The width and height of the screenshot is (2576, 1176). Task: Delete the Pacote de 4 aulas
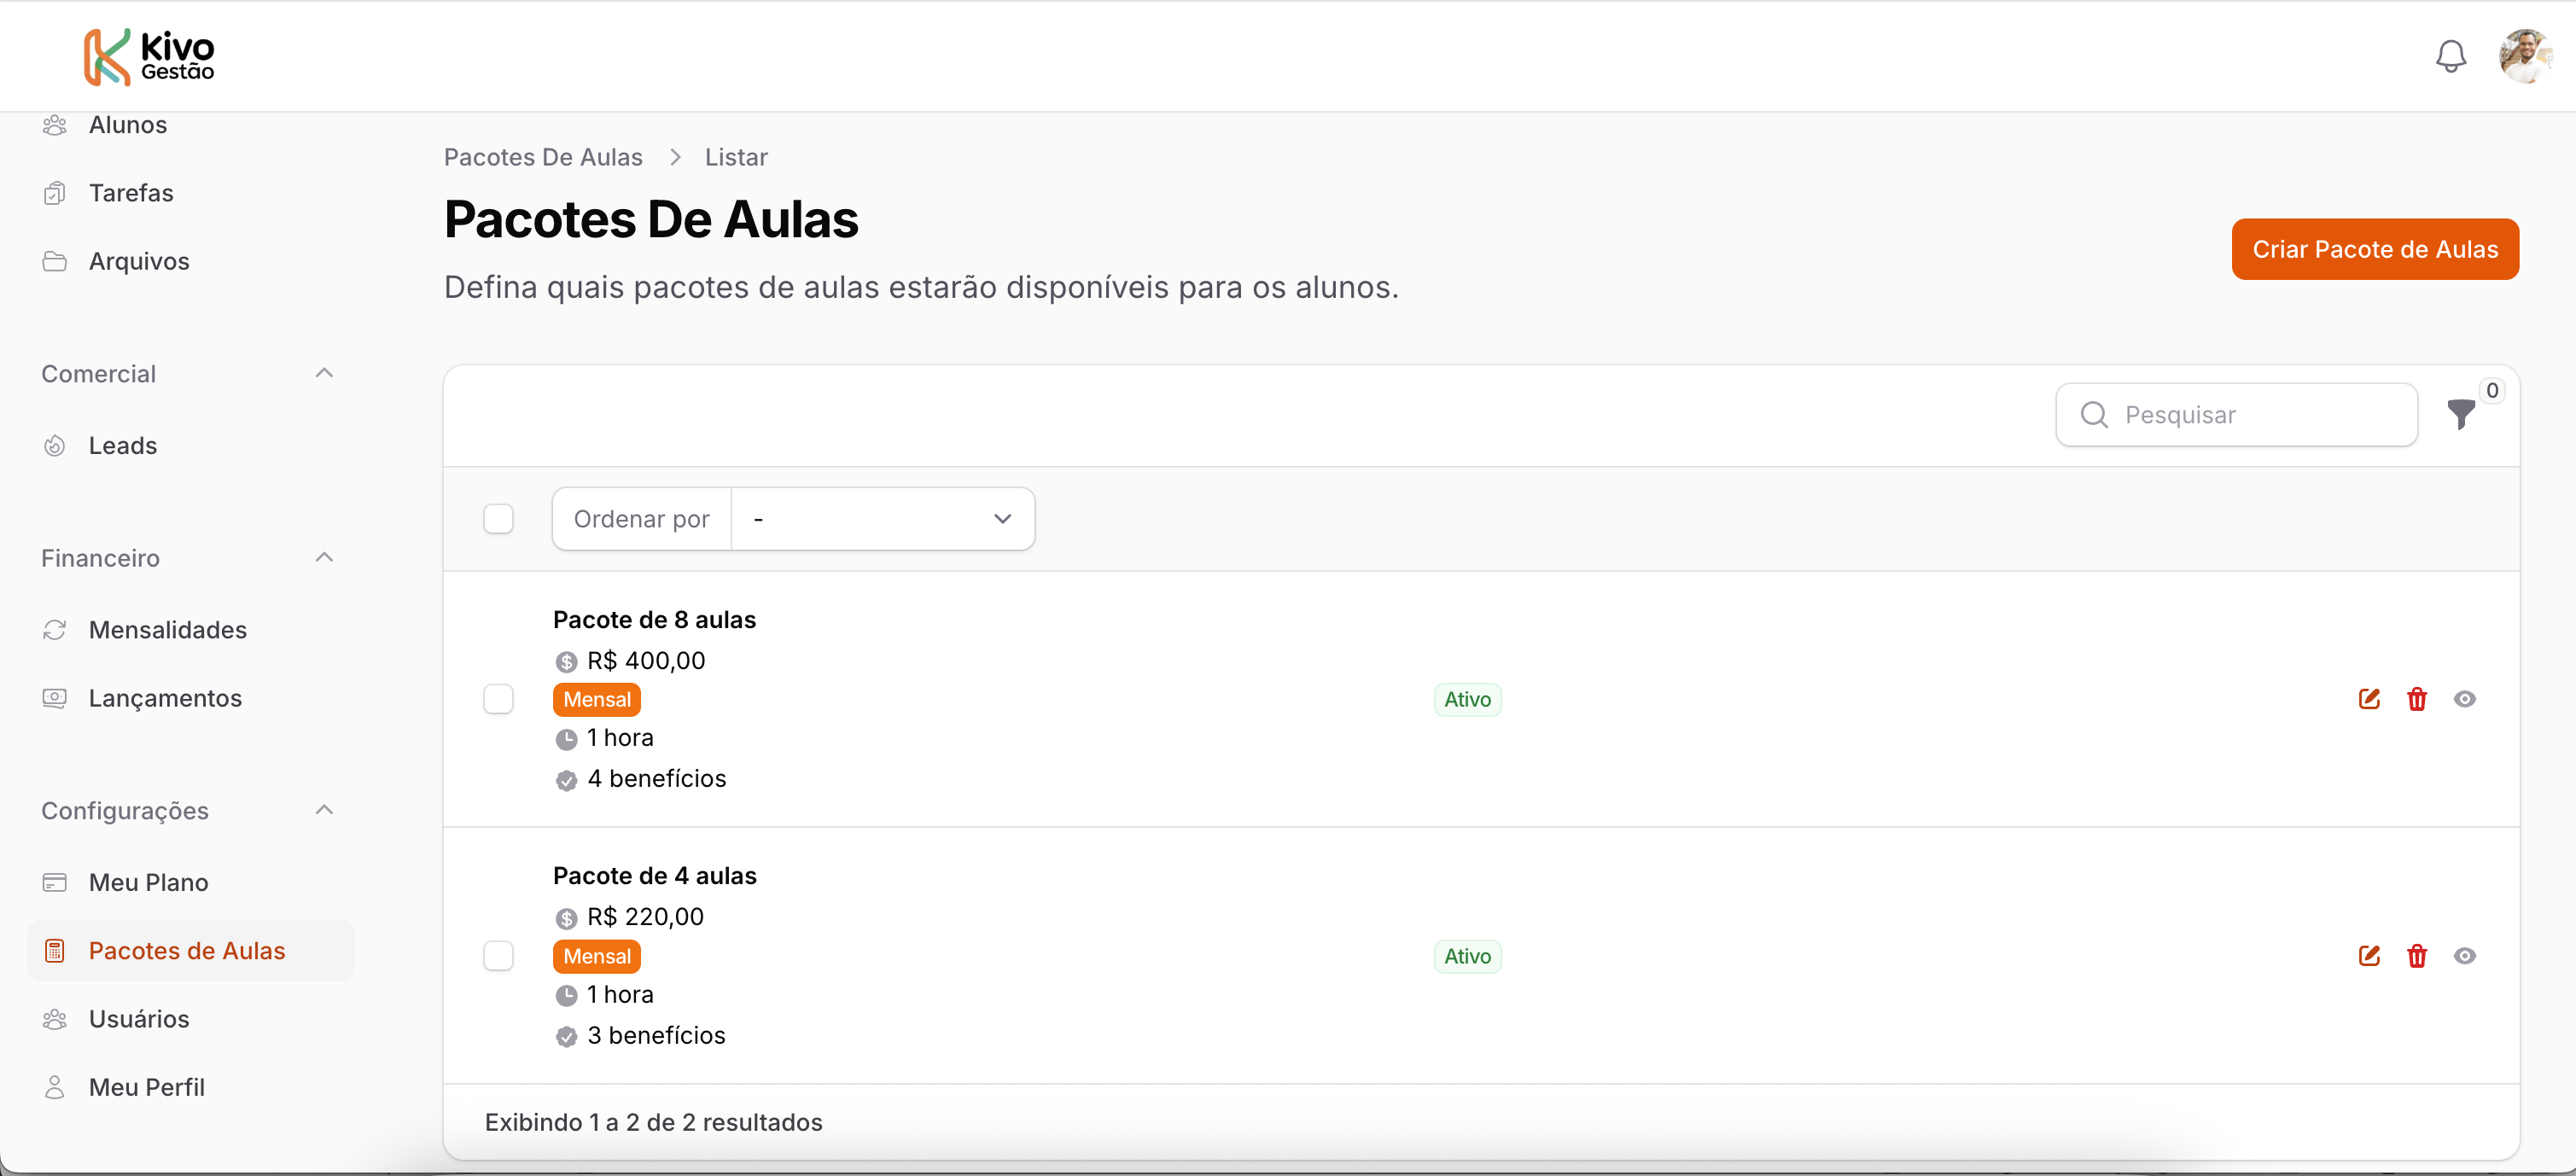[2417, 956]
